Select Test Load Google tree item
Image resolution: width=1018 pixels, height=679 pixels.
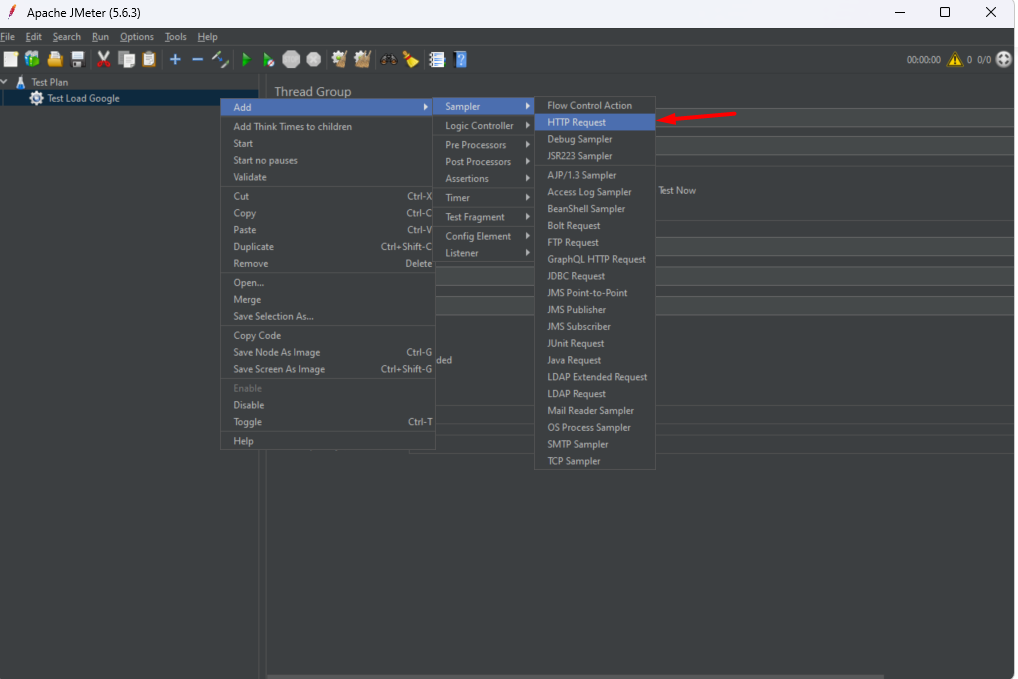[83, 98]
